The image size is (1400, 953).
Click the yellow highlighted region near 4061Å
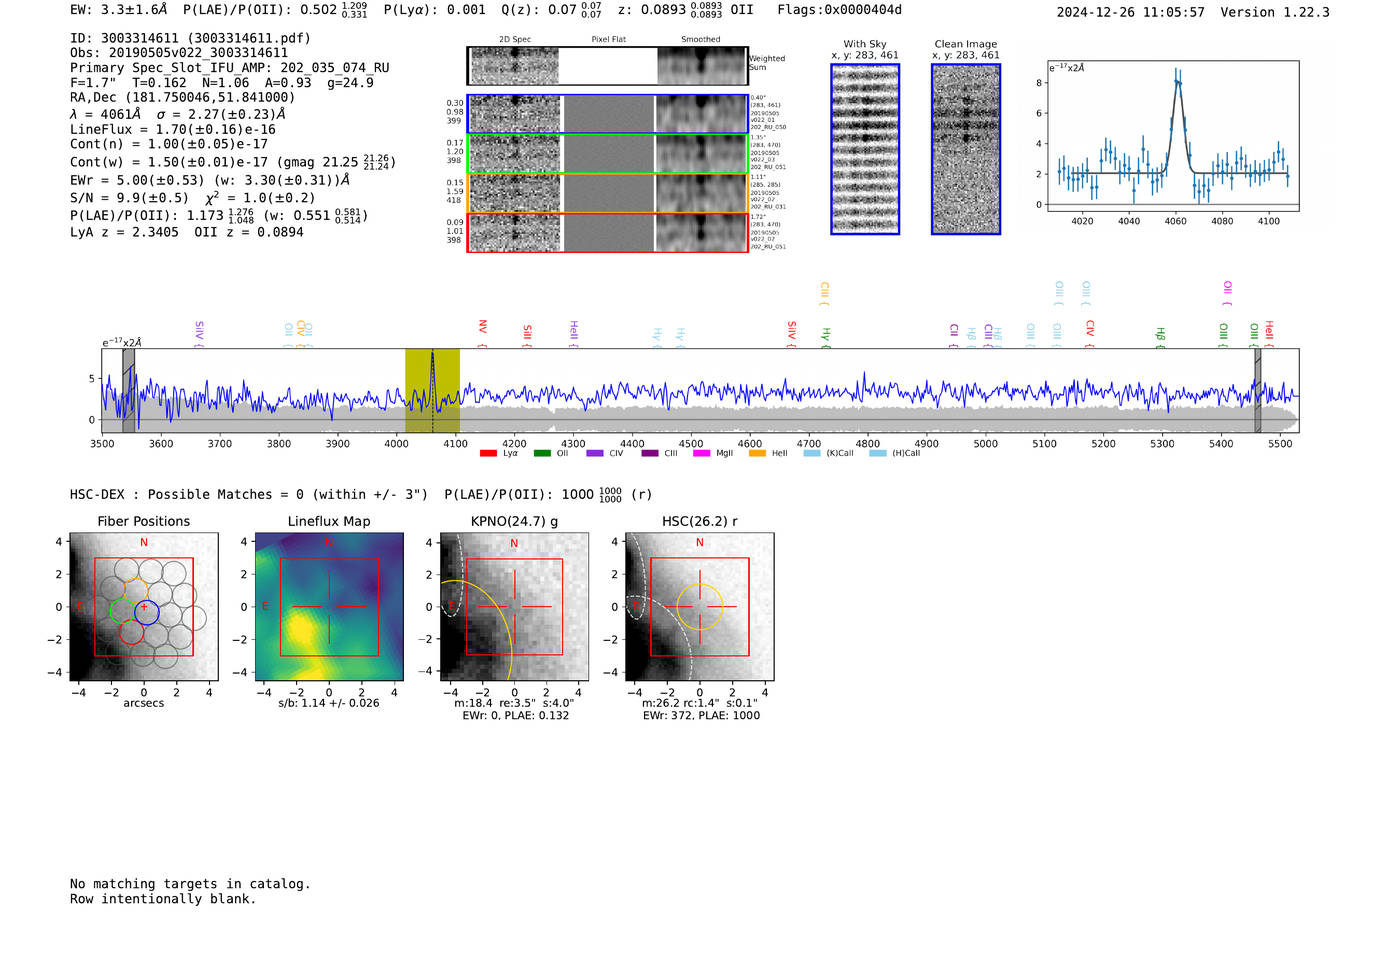click(432, 391)
